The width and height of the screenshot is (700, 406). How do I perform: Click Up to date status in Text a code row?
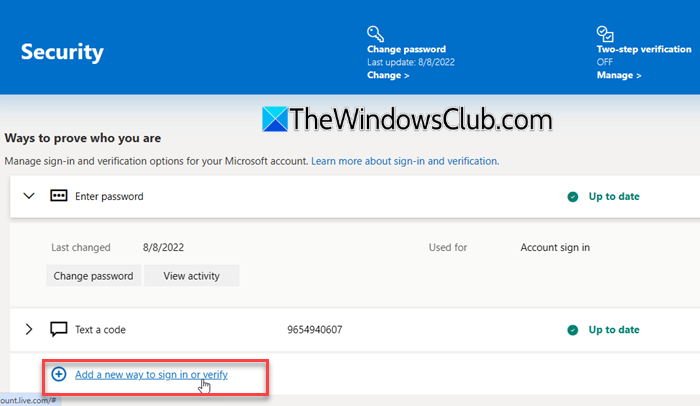click(614, 330)
